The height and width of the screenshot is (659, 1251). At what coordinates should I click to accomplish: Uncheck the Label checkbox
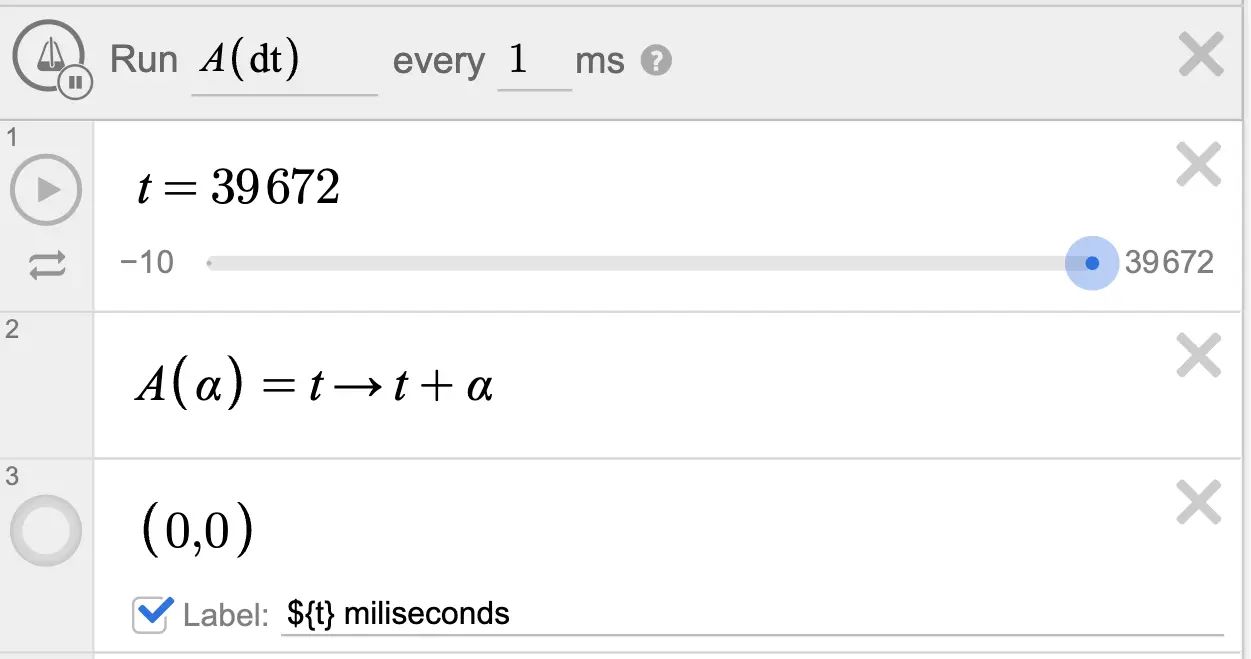coord(151,614)
